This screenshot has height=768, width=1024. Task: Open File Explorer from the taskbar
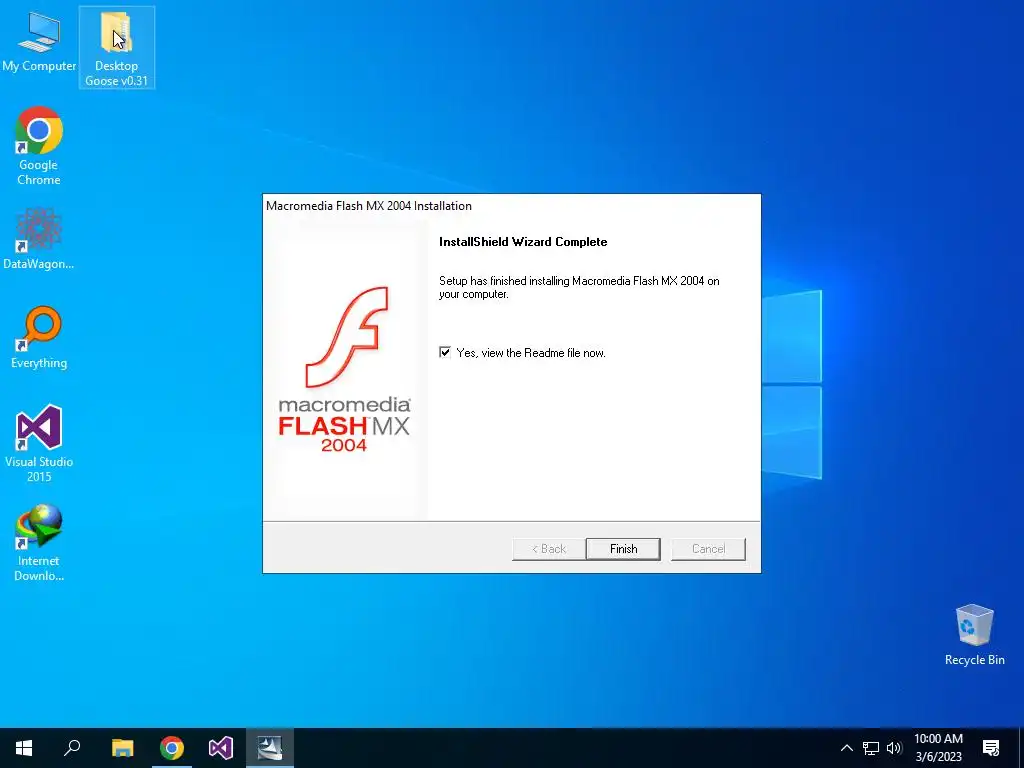[x=122, y=748]
